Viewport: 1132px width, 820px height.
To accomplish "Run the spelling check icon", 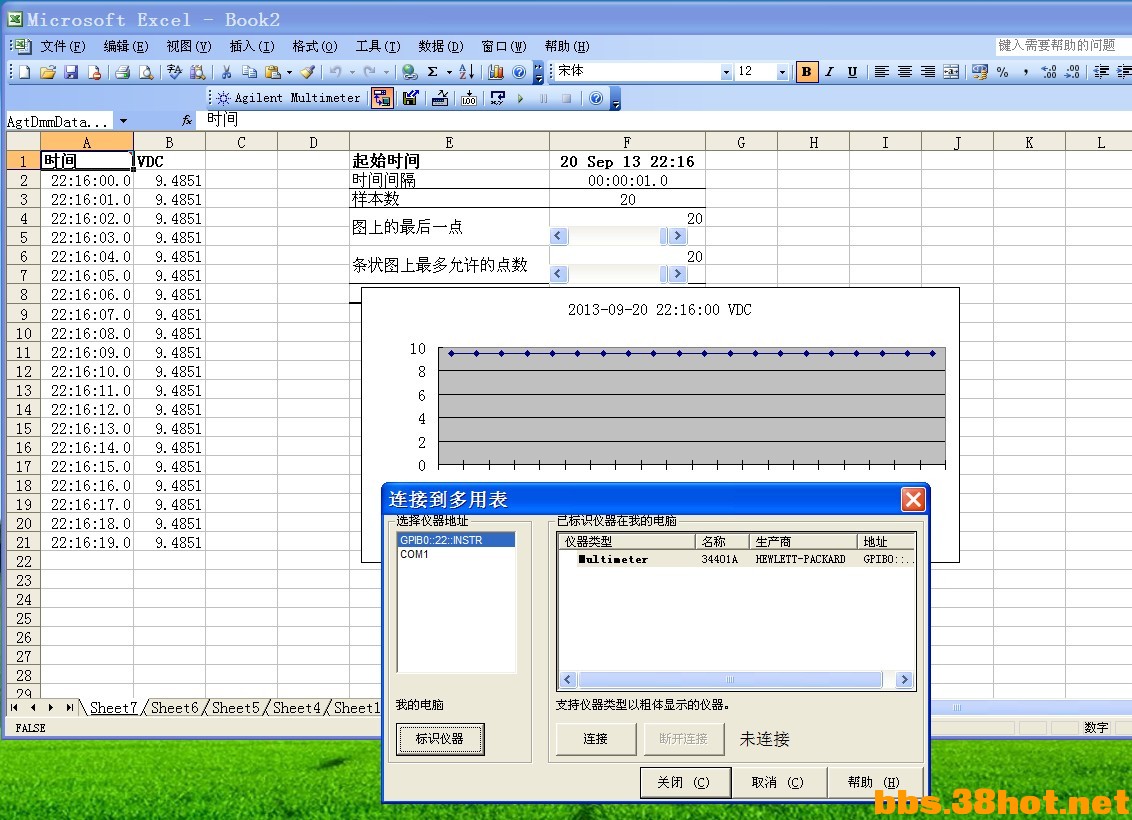I will click(x=174, y=71).
